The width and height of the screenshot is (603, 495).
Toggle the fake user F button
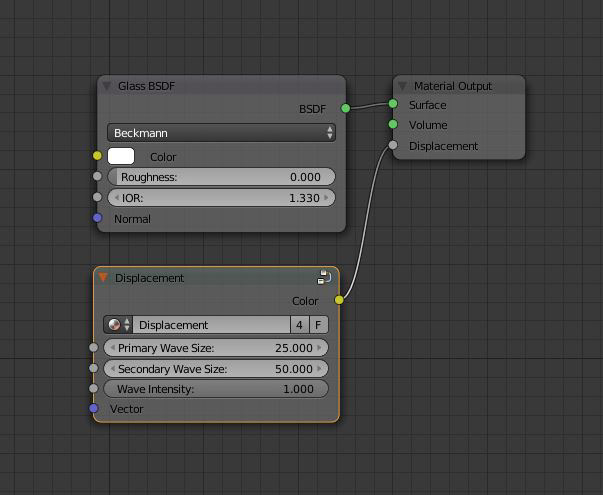coord(318,325)
